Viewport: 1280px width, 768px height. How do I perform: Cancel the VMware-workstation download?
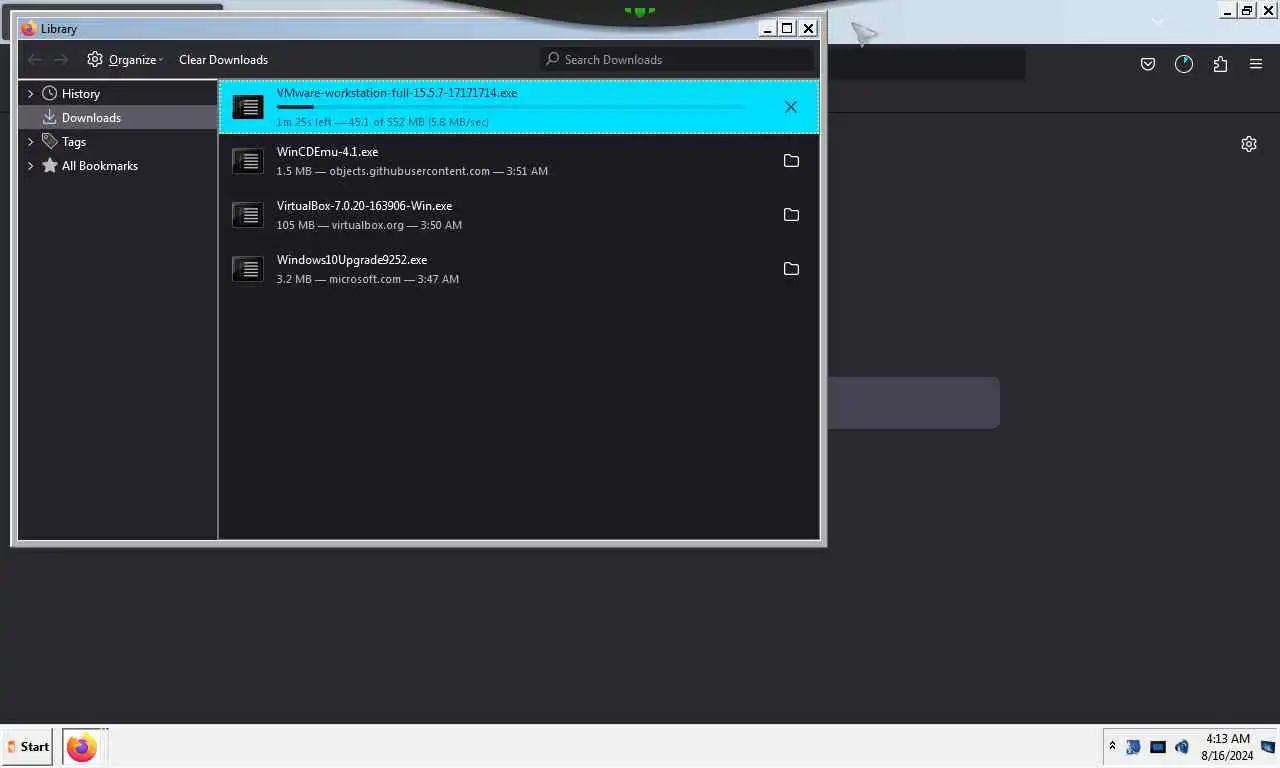[791, 107]
